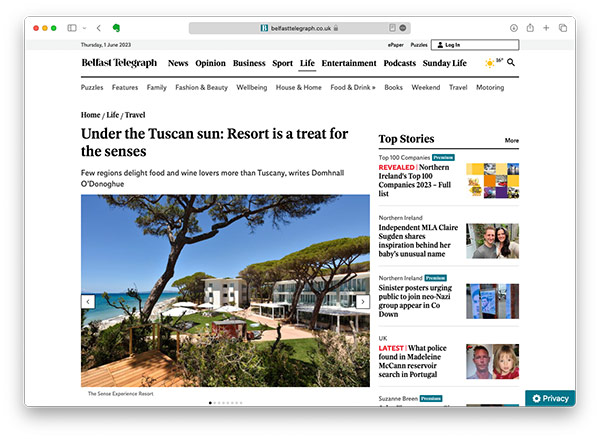600x439 pixels.
Task: Select the first gallery pagination dot
Action: coord(210,402)
